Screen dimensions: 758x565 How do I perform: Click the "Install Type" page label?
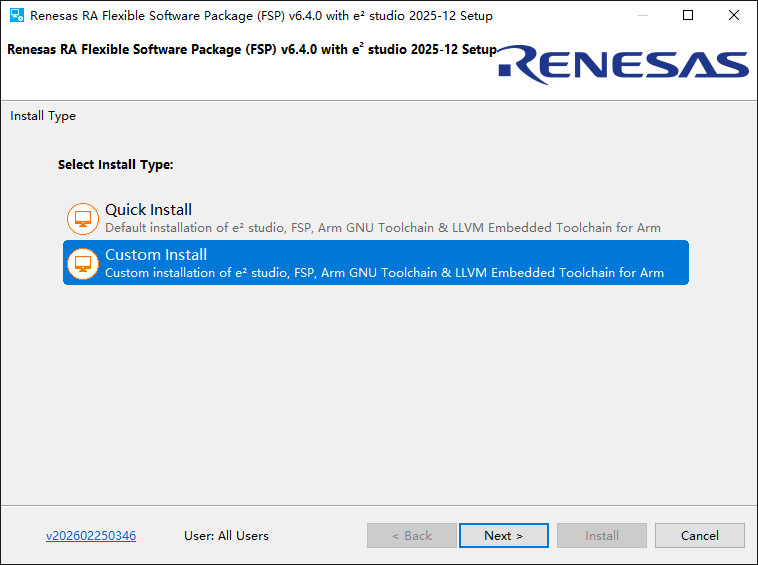pos(43,116)
